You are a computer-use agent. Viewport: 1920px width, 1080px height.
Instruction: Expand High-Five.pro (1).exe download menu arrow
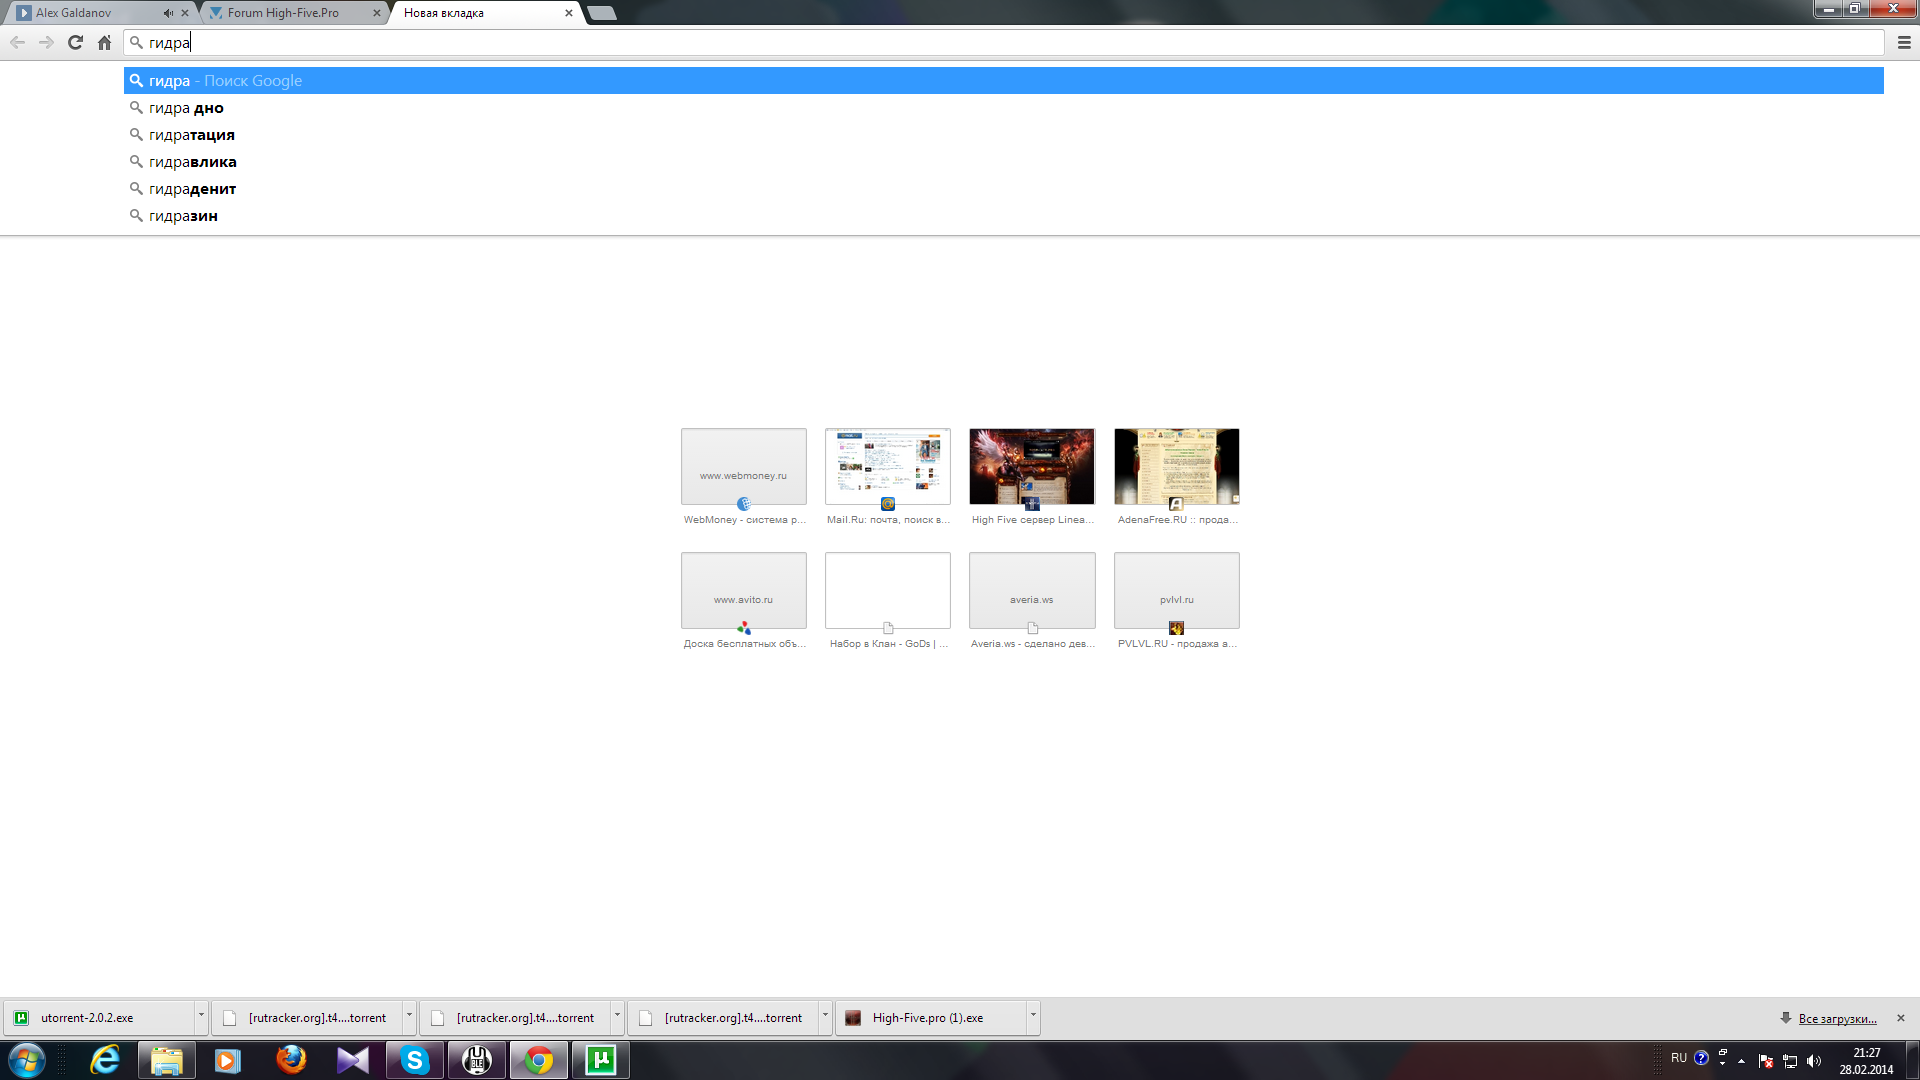(1033, 1016)
